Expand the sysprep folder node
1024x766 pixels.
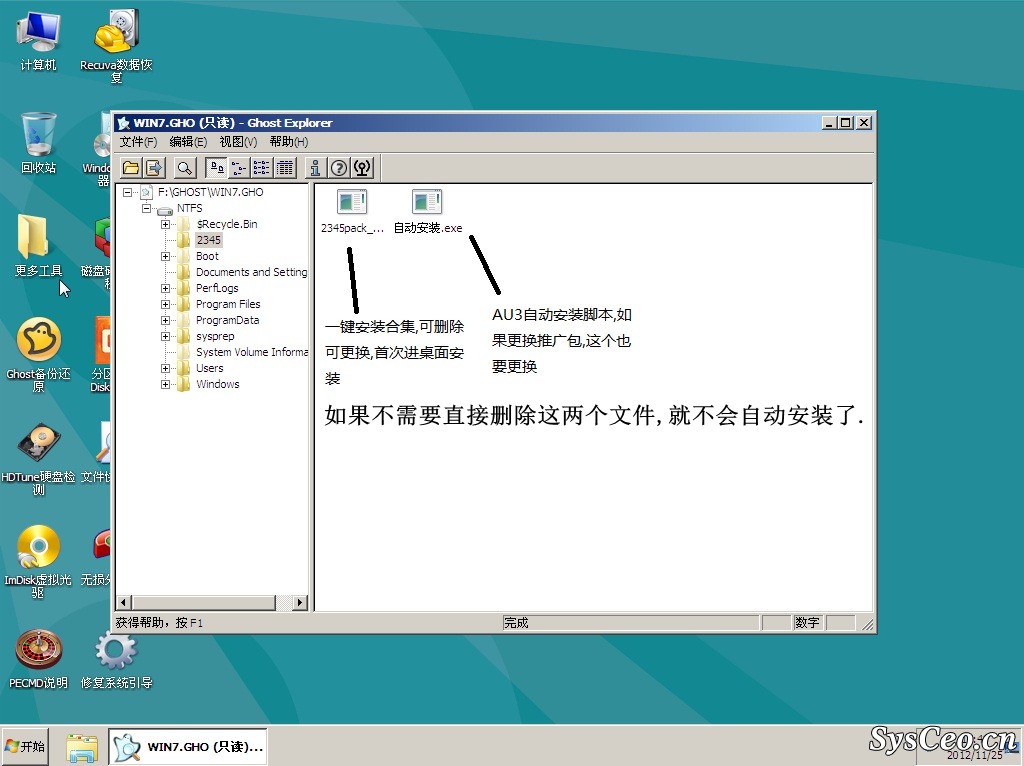pyautogui.click(x=165, y=336)
